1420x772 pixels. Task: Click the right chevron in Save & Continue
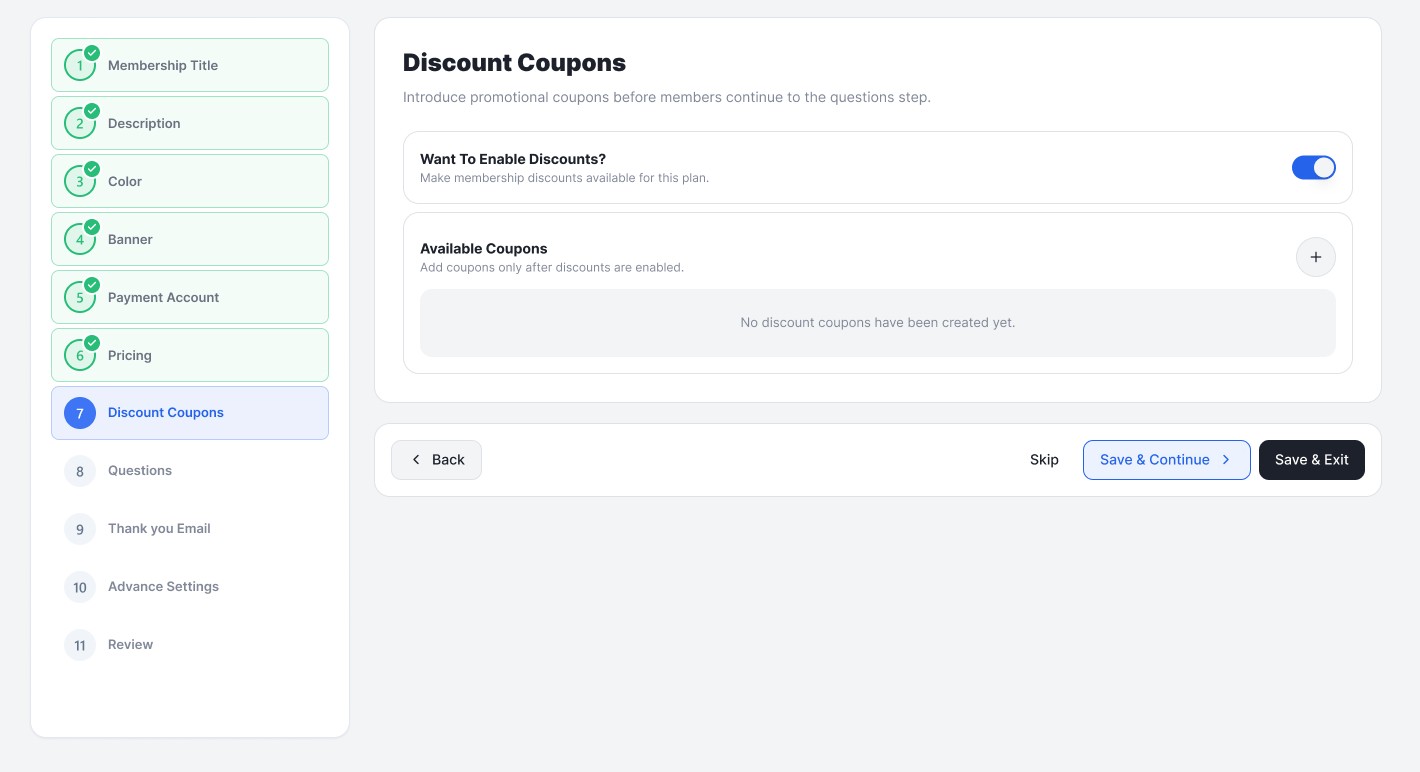[x=1226, y=460]
